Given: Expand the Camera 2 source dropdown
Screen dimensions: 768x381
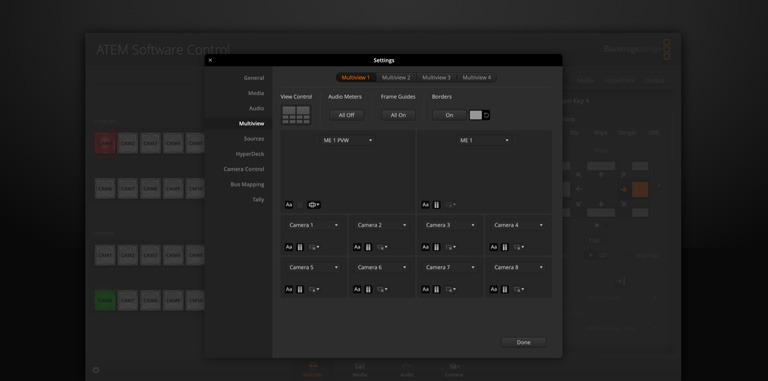Looking at the screenshot, I should click(x=382, y=225).
